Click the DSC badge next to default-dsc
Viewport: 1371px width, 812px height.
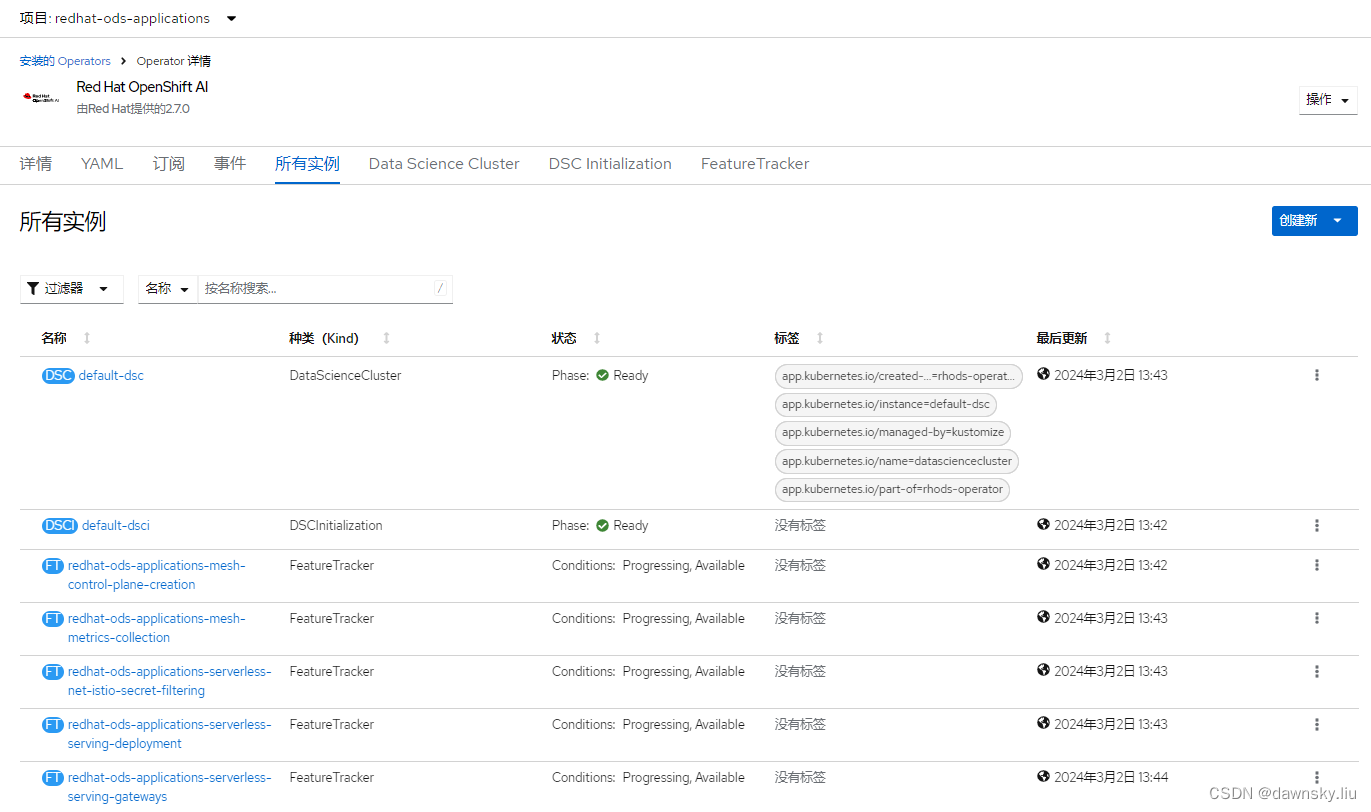pyautogui.click(x=58, y=376)
